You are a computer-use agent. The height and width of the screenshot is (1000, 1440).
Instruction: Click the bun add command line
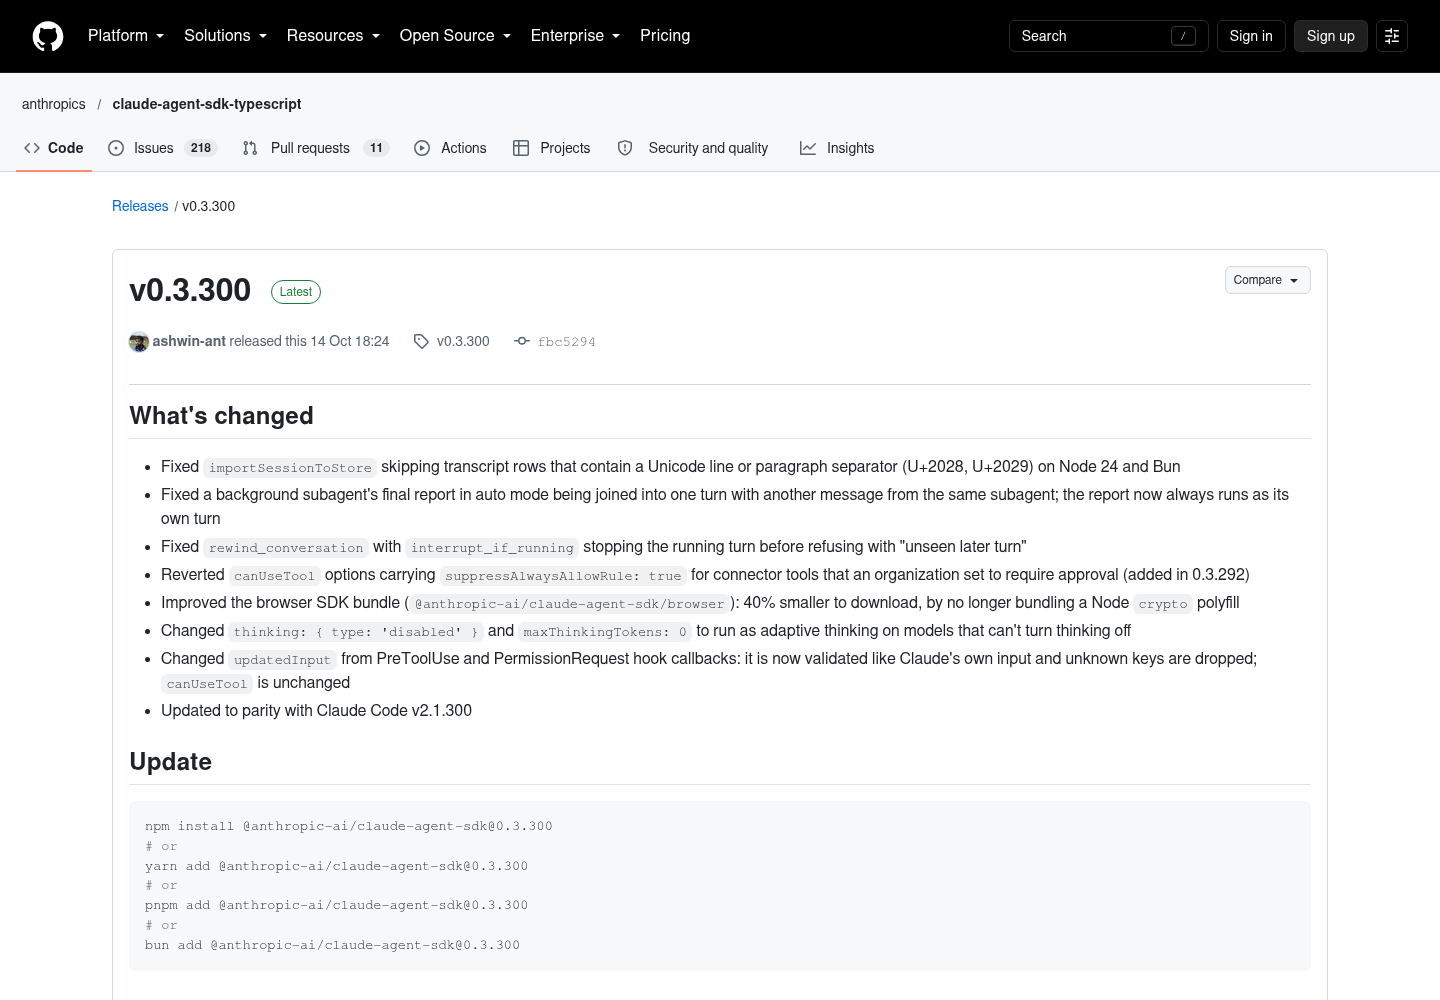pos(332,945)
